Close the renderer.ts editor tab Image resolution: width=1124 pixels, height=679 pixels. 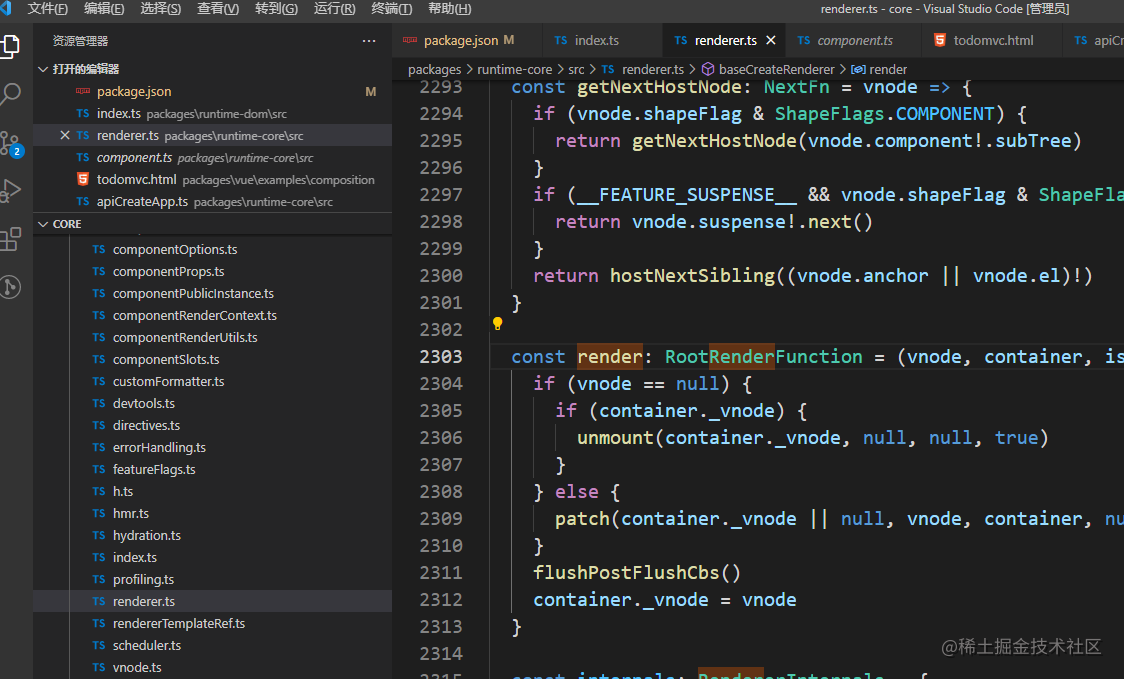771,40
